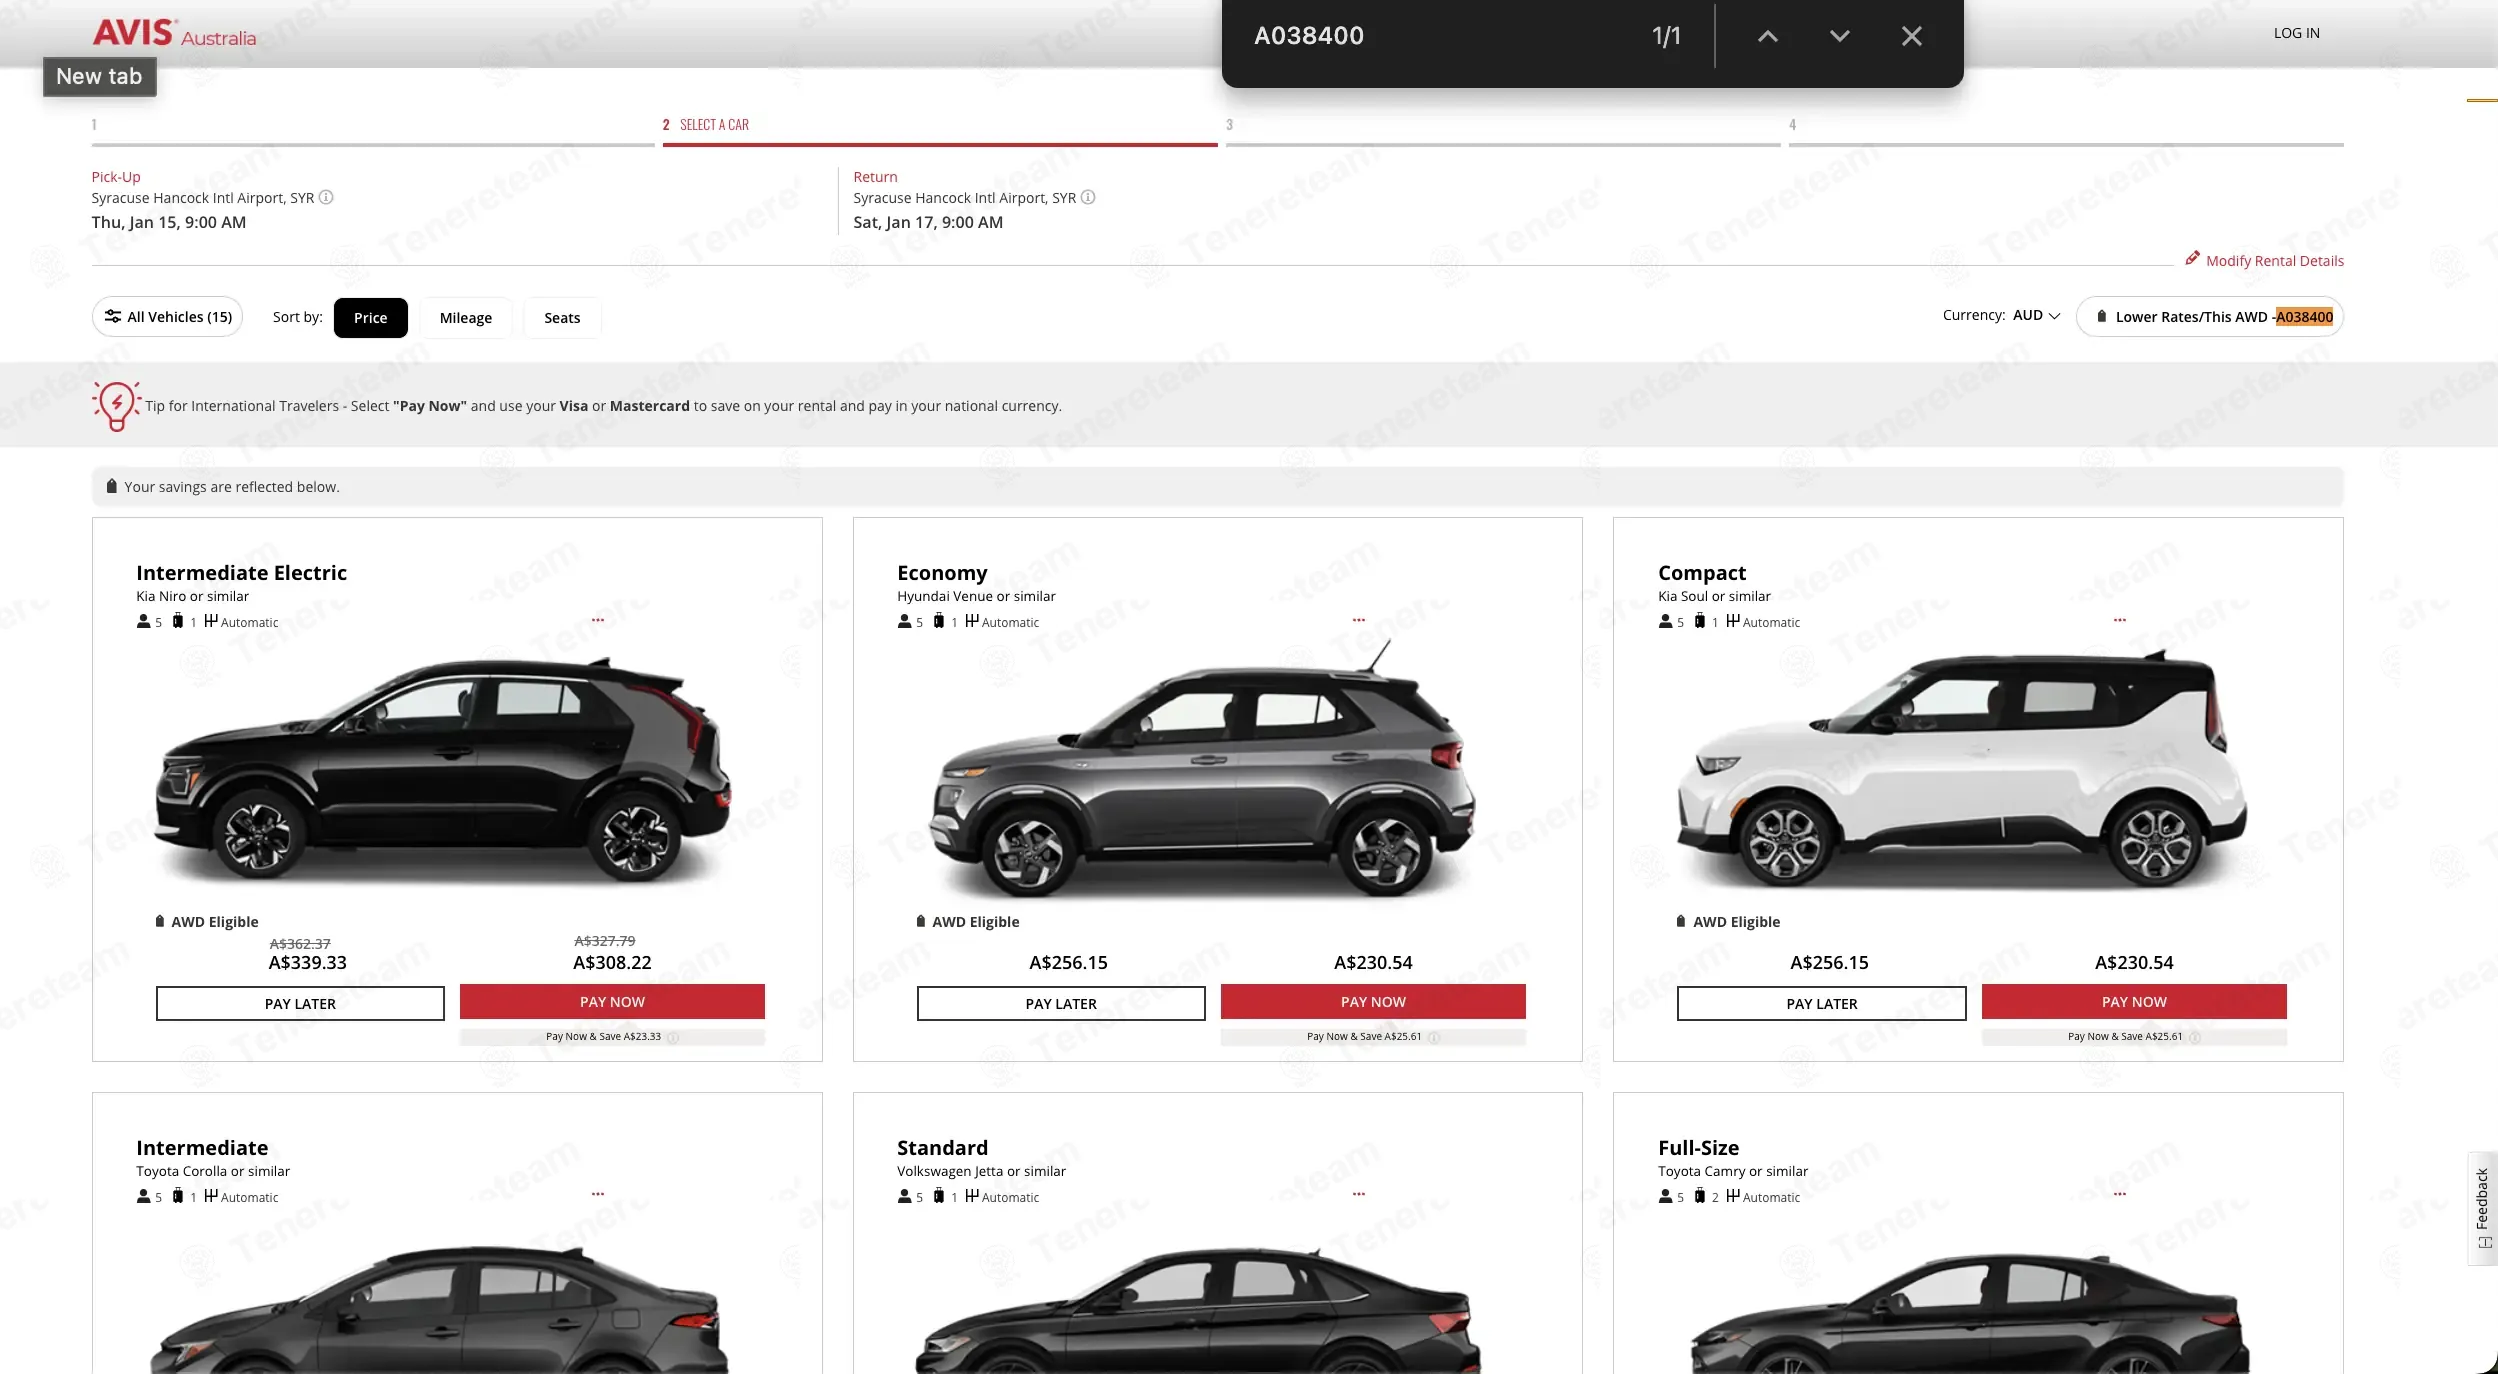Click AWD Eligible tag on Intermediate Electric
The image size is (2498, 1374).
[206, 922]
